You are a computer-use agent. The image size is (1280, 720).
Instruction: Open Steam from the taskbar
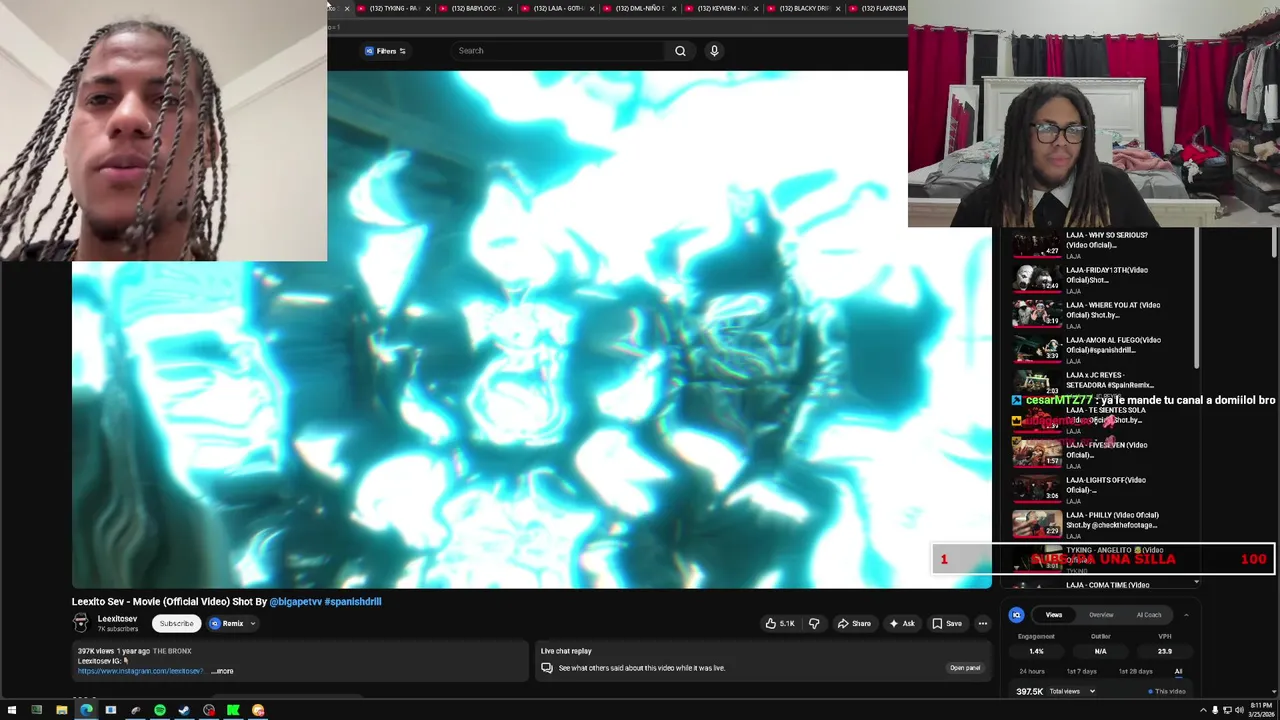tap(184, 710)
